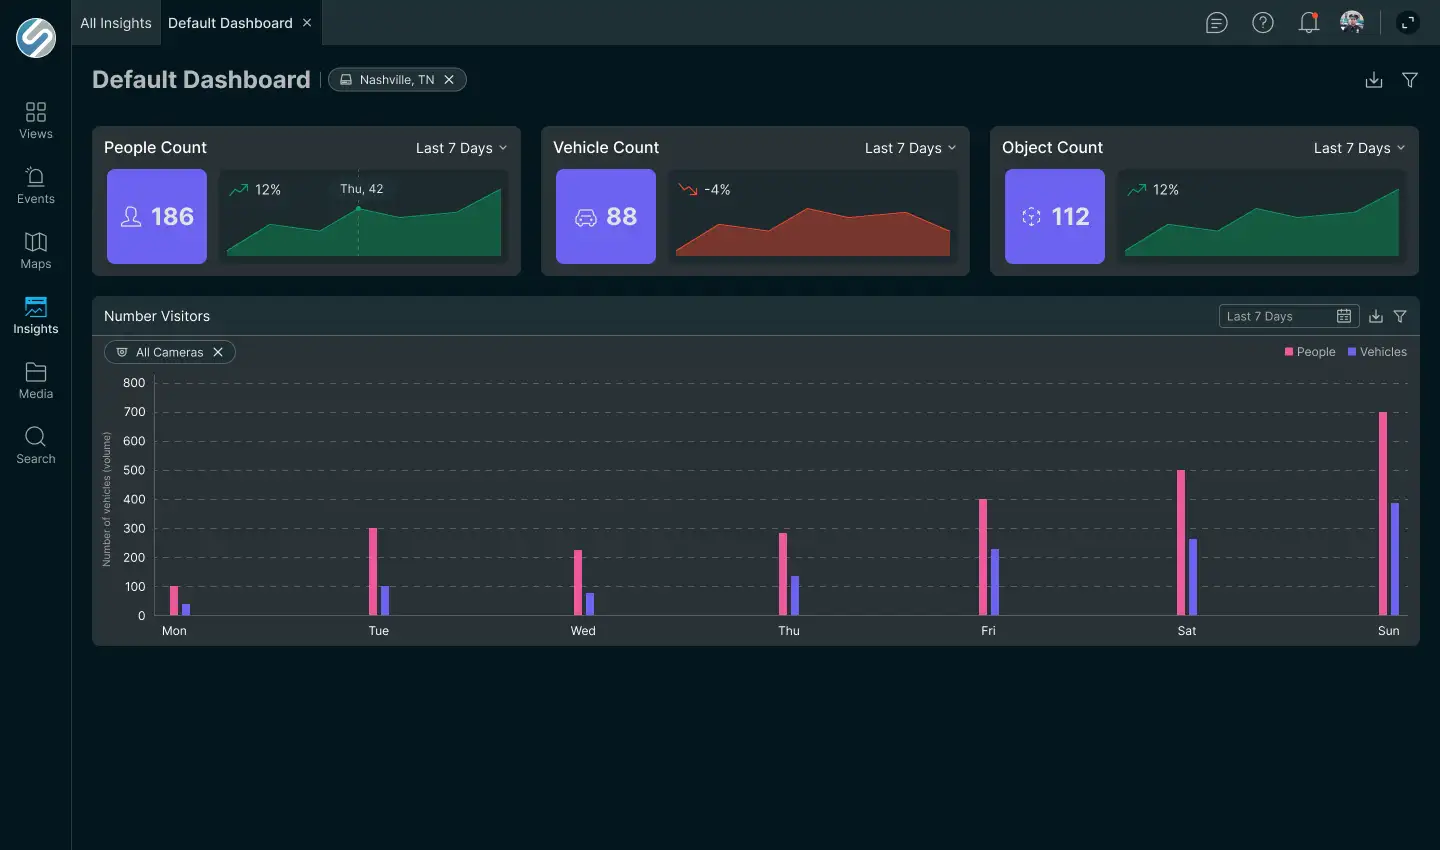Expand Object Count Last 7 Days dropdown
The height and width of the screenshot is (850, 1440).
[x=1360, y=148]
